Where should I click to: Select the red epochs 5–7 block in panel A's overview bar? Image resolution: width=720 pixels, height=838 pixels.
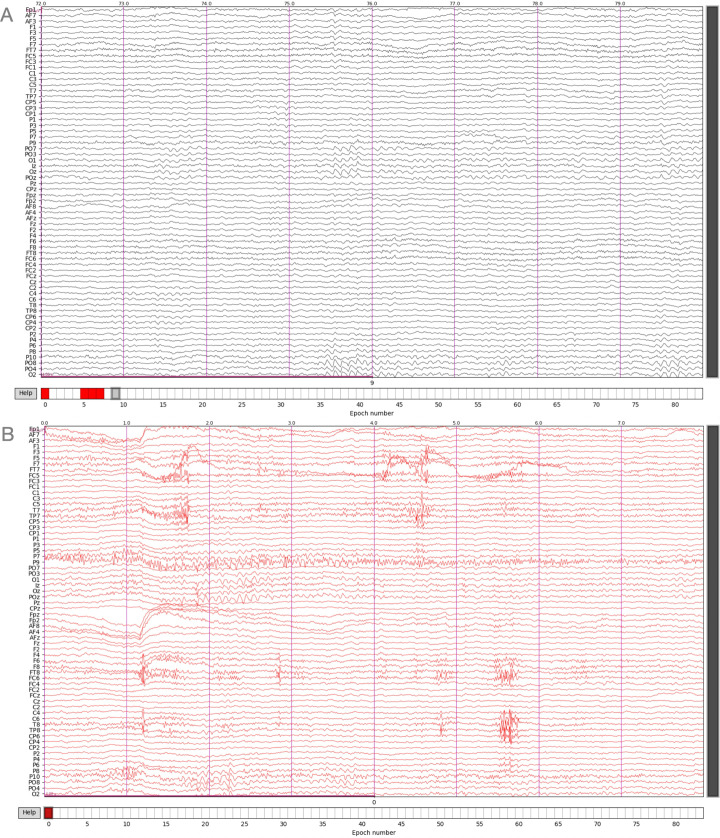pyautogui.click(x=92, y=394)
